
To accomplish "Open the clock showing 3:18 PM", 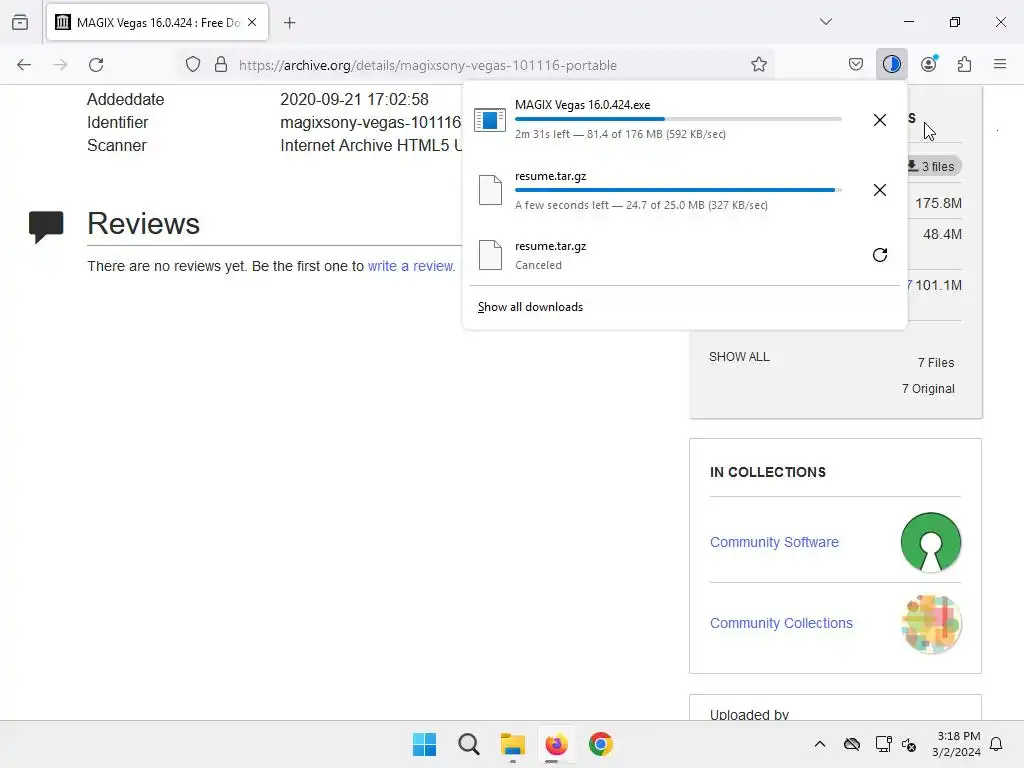I will point(956,744).
